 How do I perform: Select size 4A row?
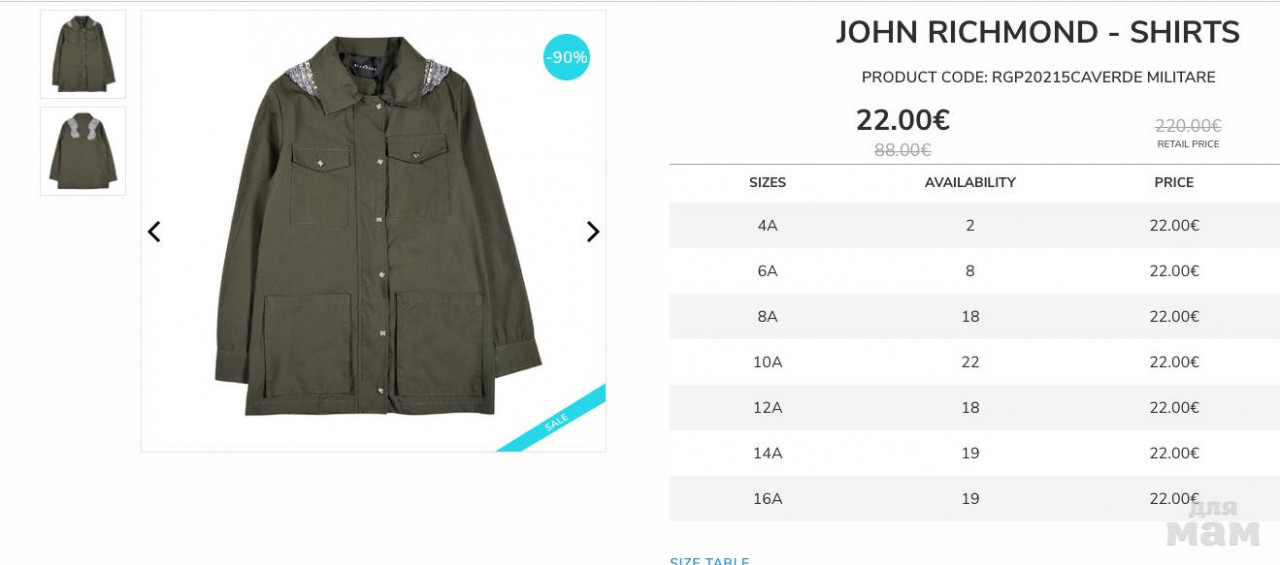[975, 226]
